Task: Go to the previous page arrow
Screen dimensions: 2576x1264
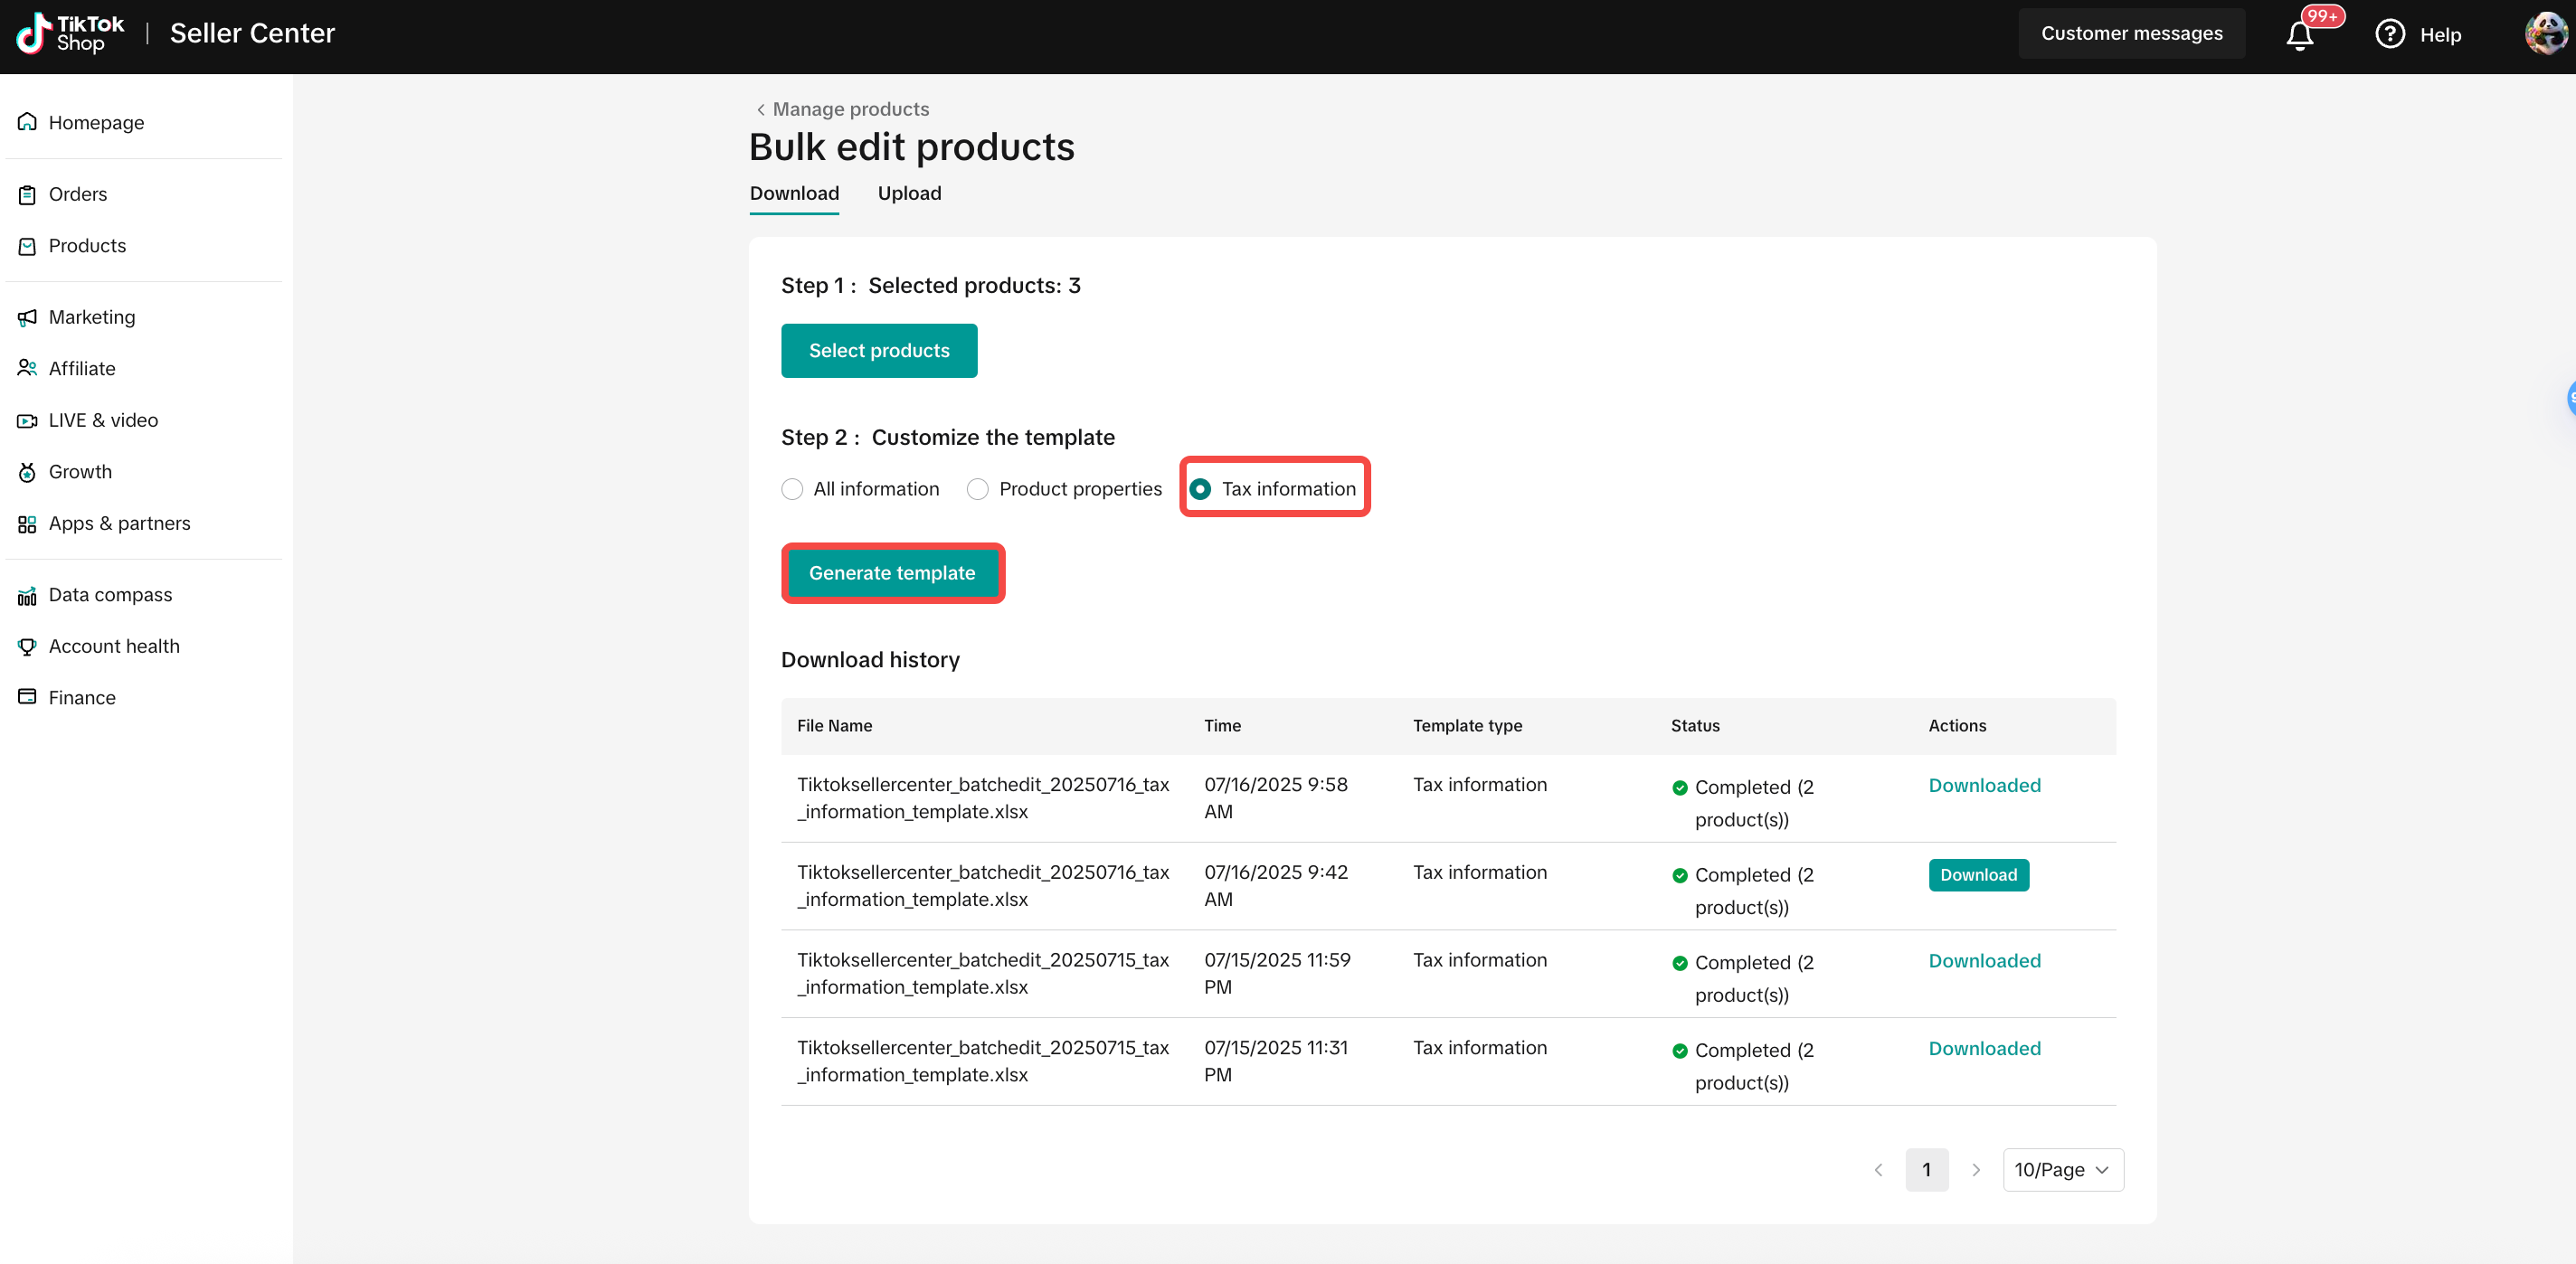Action: click(1878, 1169)
